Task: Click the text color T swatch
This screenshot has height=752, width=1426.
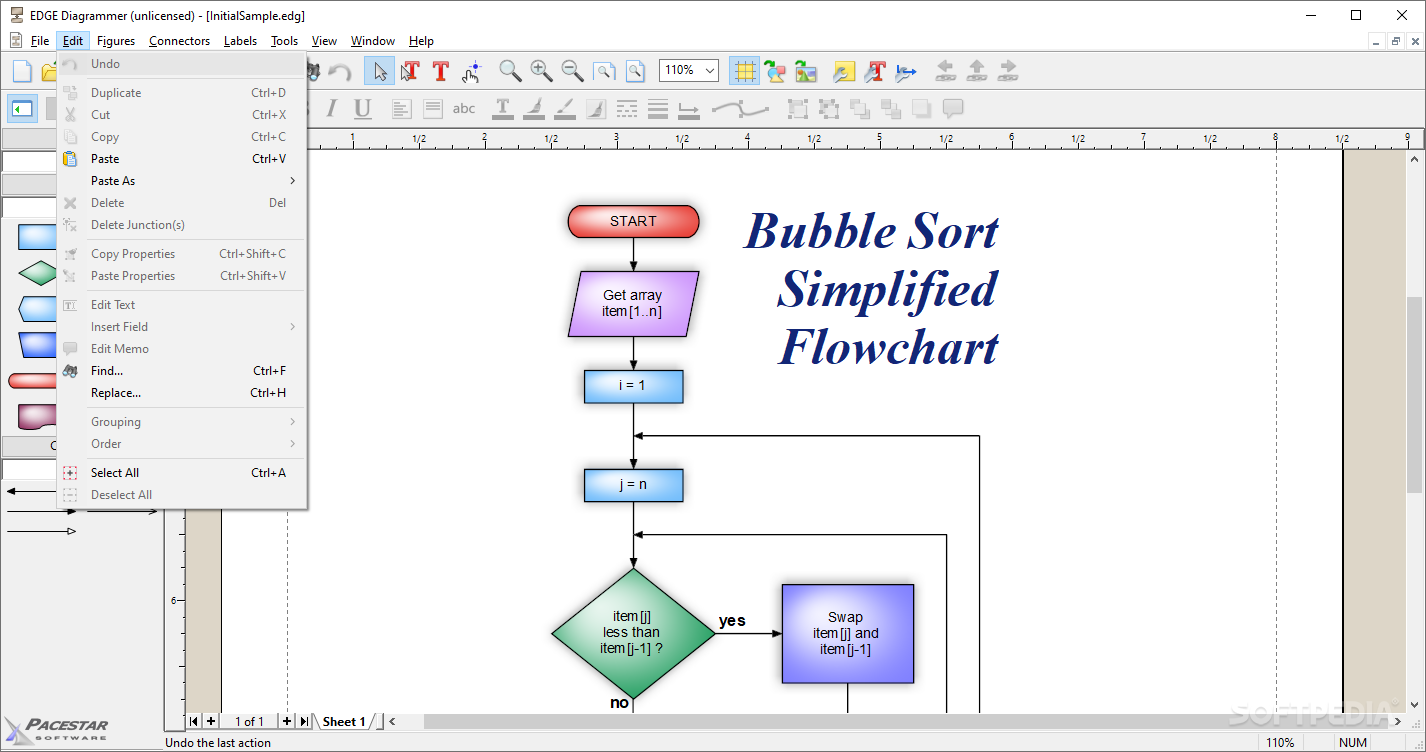Action: click(x=503, y=108)
